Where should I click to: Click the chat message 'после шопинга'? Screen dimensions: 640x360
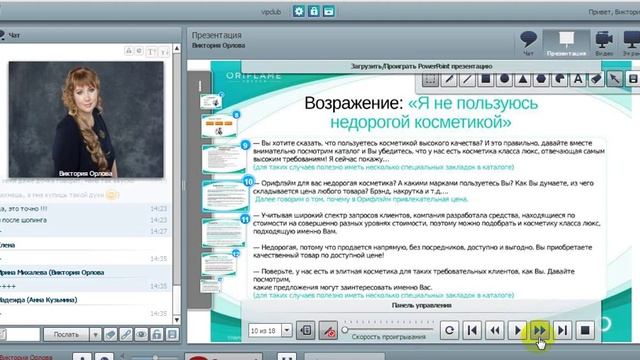tap(24, 220)
